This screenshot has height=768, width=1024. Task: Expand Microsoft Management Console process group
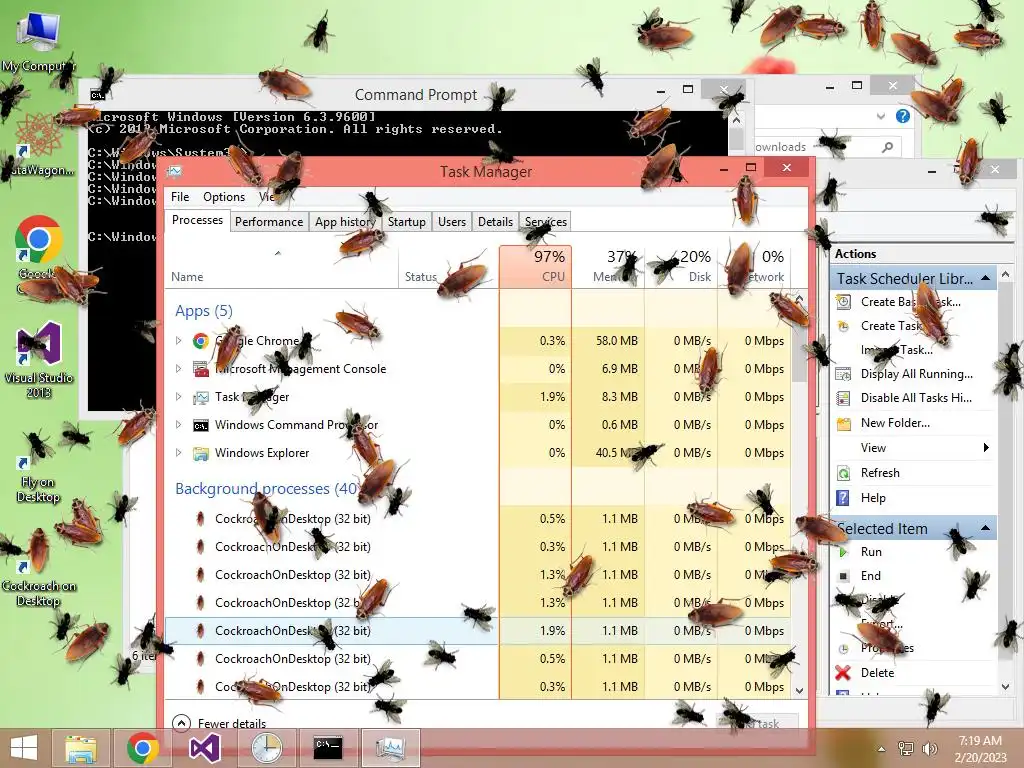pyautogui.click(x=178, y=369)
